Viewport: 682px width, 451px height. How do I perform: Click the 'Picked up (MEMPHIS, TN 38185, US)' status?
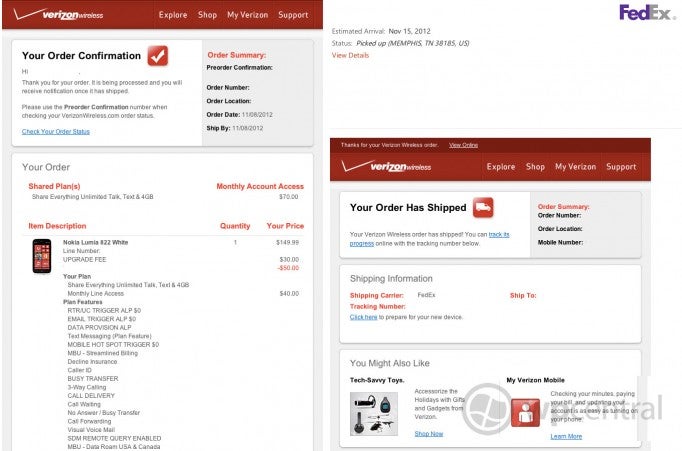(x=412, y=43)
